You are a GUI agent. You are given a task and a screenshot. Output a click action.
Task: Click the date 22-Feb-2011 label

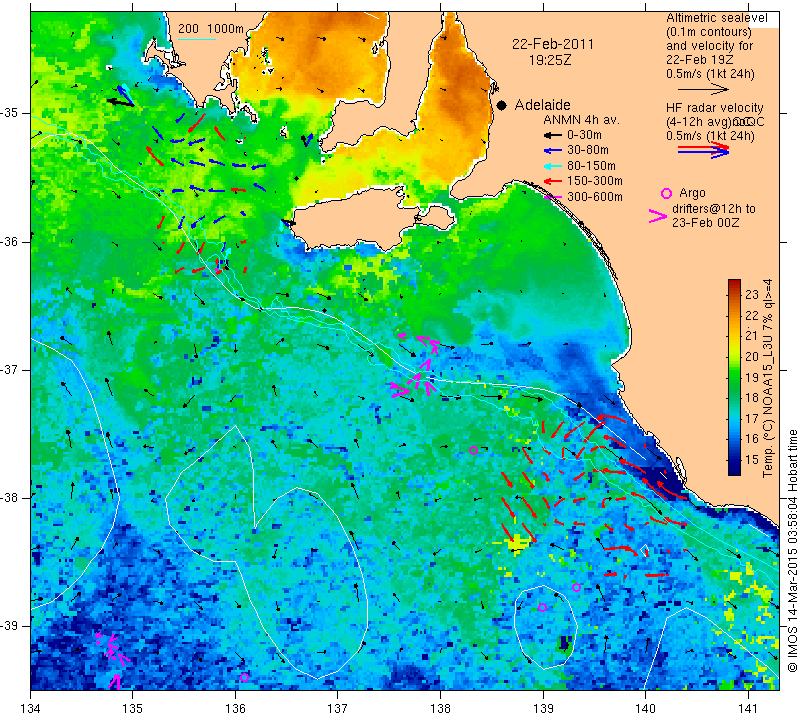[x=553, y=44]
